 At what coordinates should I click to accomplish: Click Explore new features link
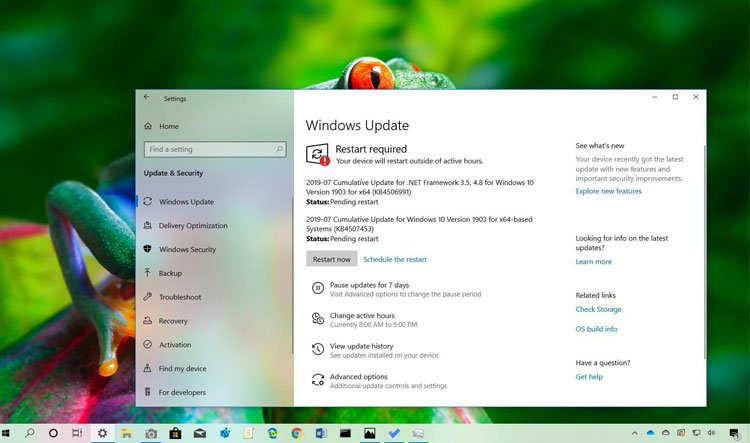[608, 191]
